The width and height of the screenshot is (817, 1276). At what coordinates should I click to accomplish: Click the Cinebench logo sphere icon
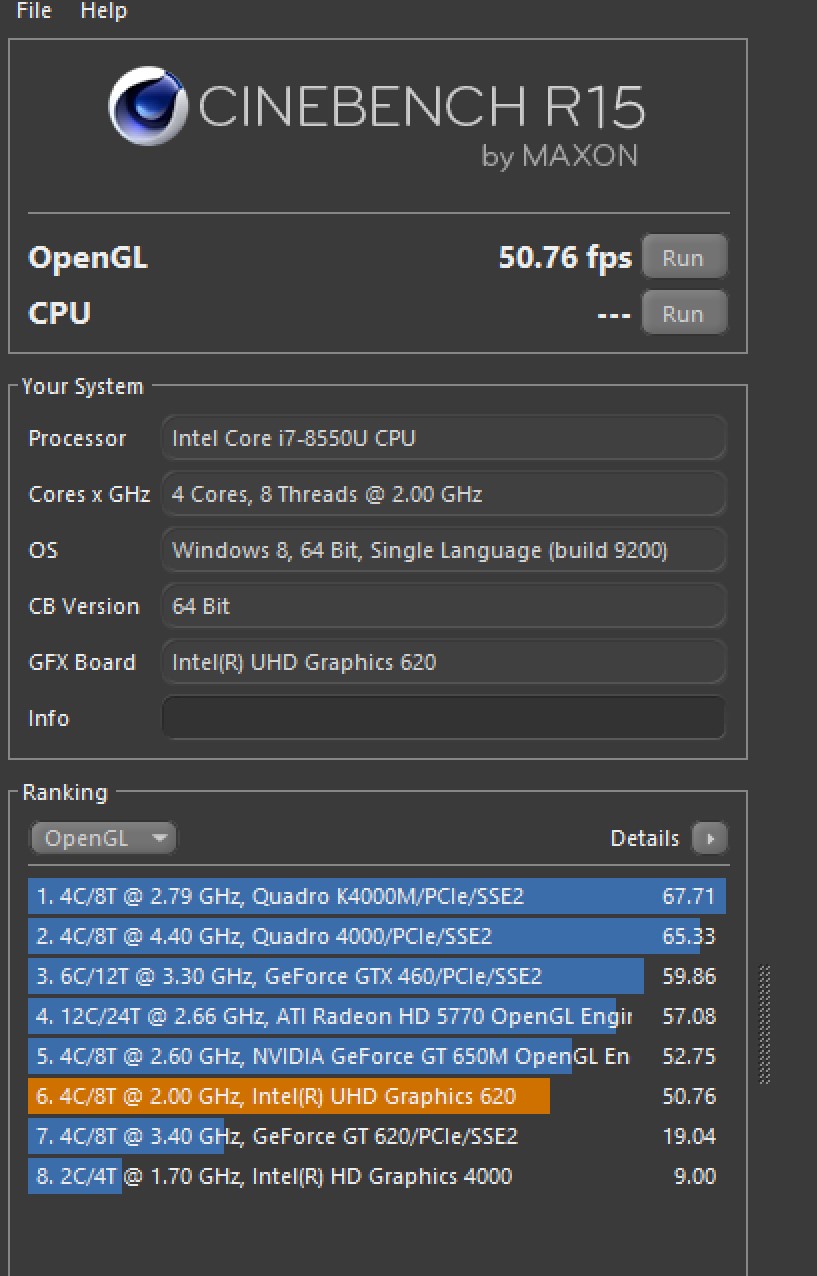149,106
